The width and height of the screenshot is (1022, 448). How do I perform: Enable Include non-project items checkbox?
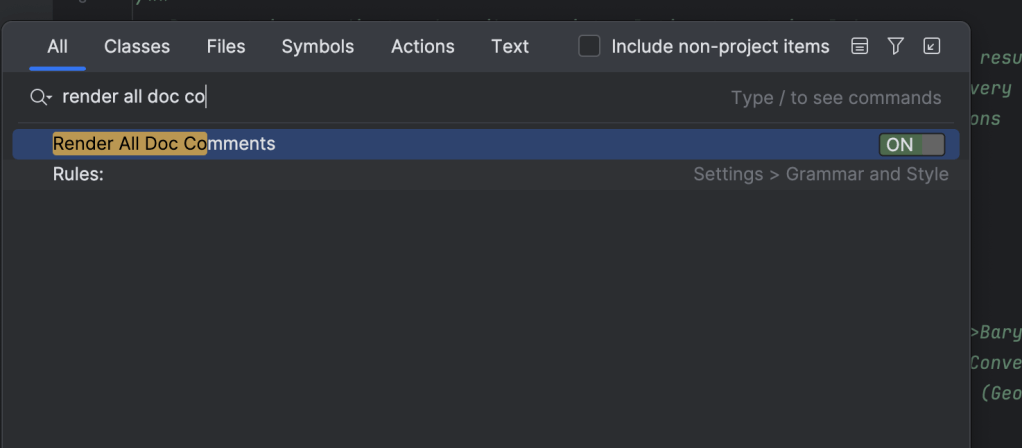point(590,46)
